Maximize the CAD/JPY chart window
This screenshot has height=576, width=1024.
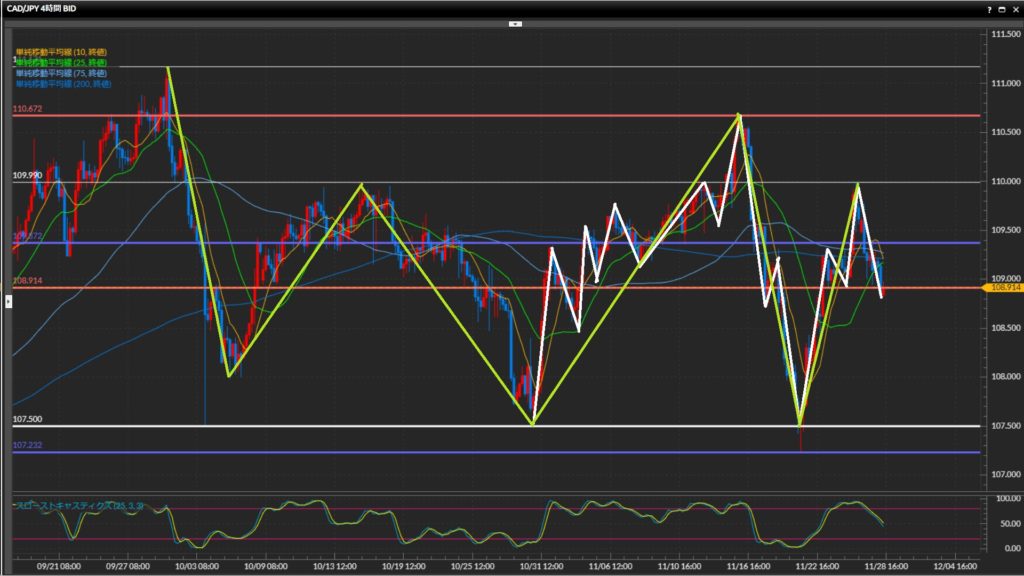tap(1002, 8)
